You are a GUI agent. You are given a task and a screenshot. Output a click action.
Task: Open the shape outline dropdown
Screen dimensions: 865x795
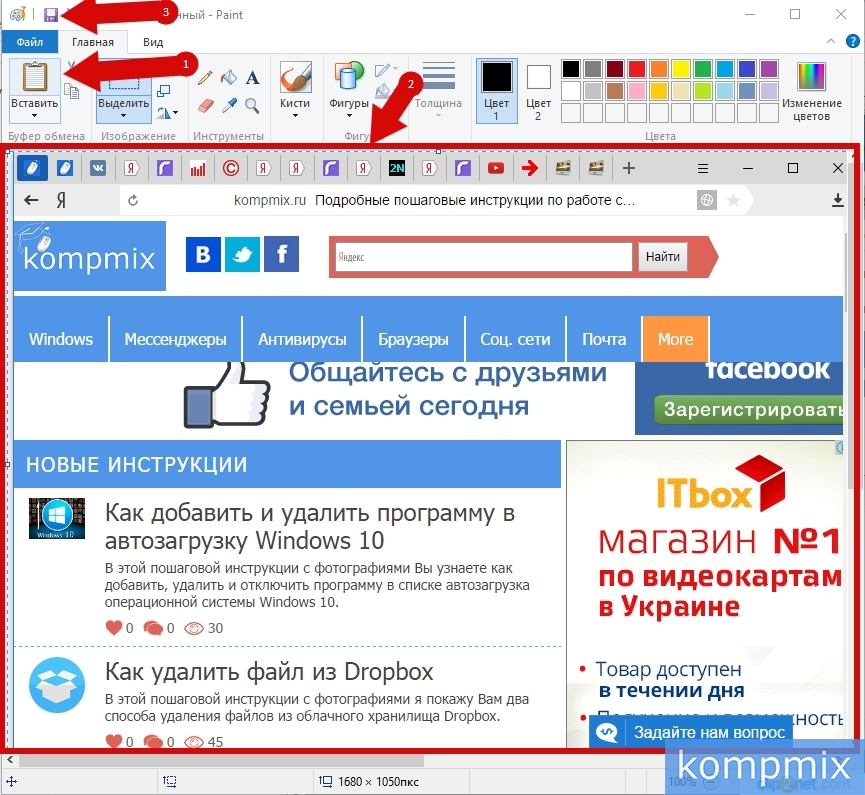point(386,70)
